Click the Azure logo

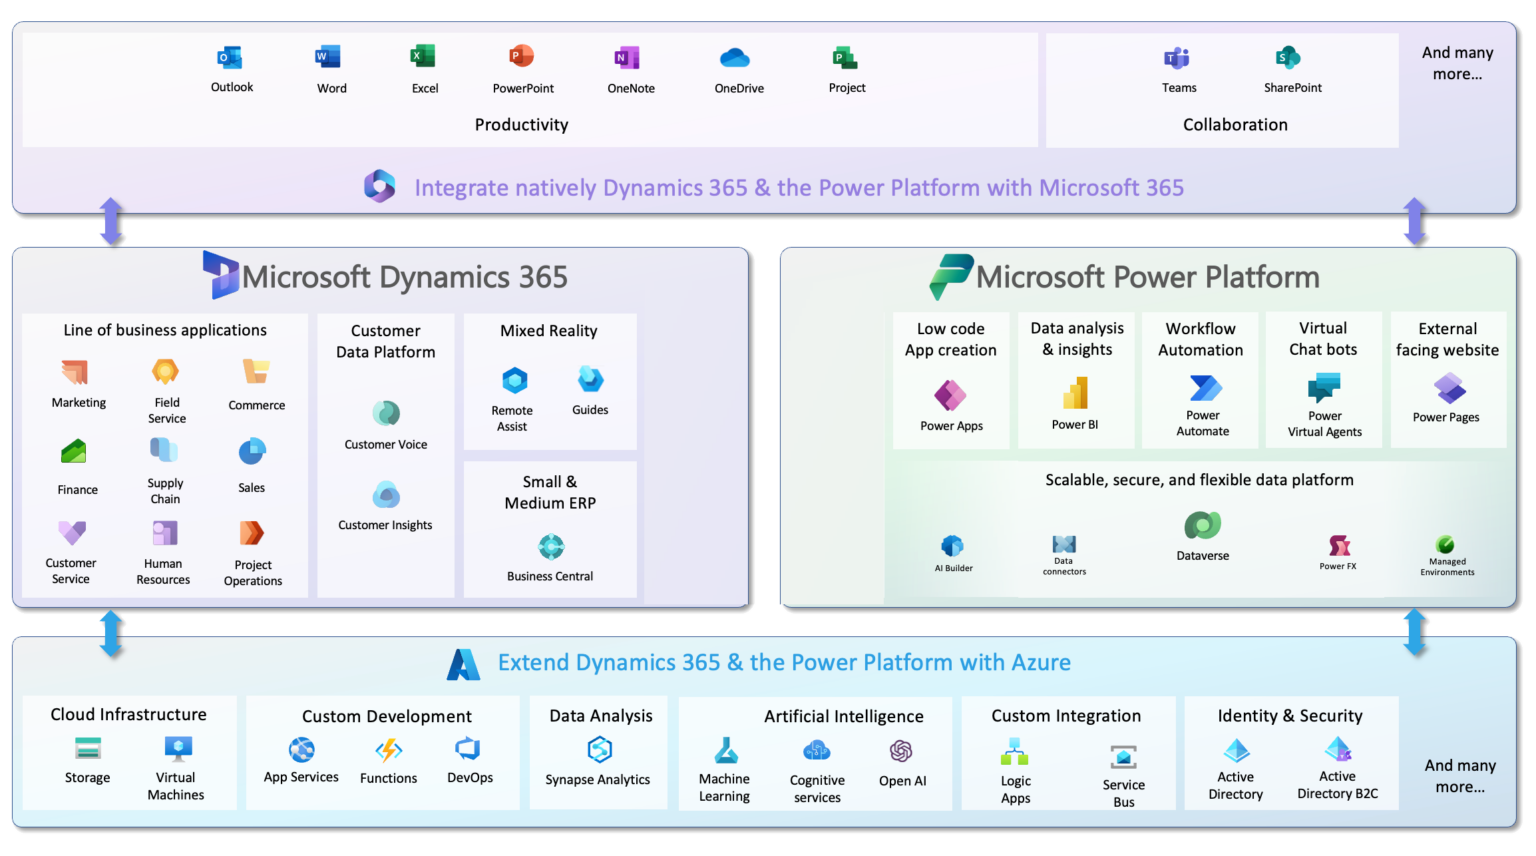click(463, 664)
